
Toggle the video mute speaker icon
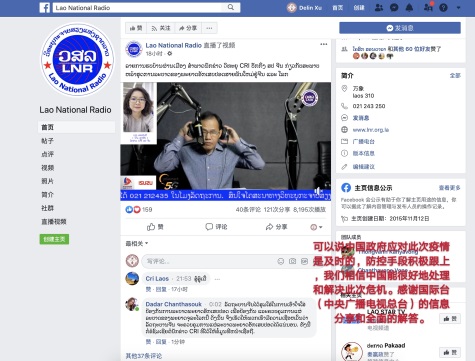[x=318, y=191]
